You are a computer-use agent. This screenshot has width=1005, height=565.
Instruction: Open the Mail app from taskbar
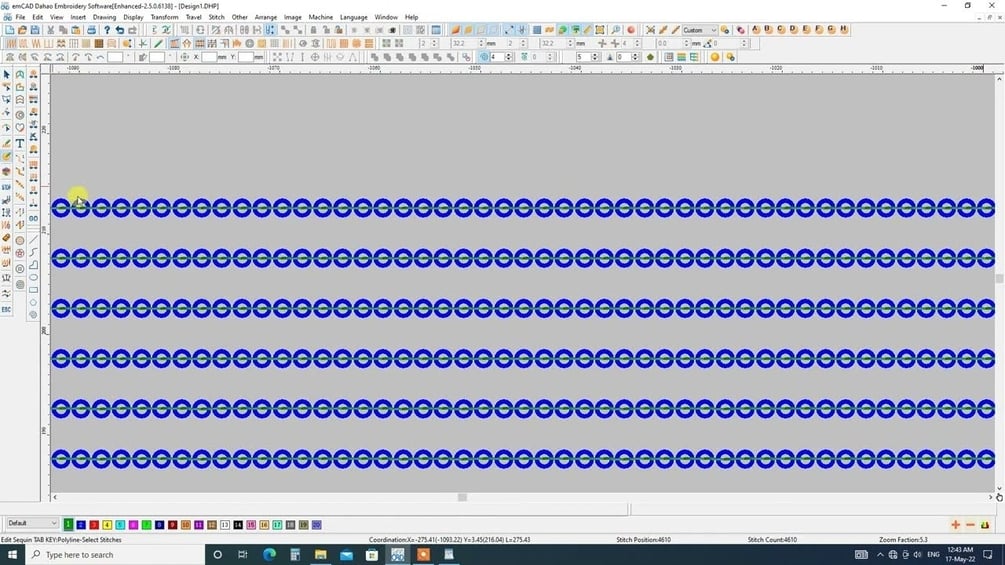[x=346, y=554]
